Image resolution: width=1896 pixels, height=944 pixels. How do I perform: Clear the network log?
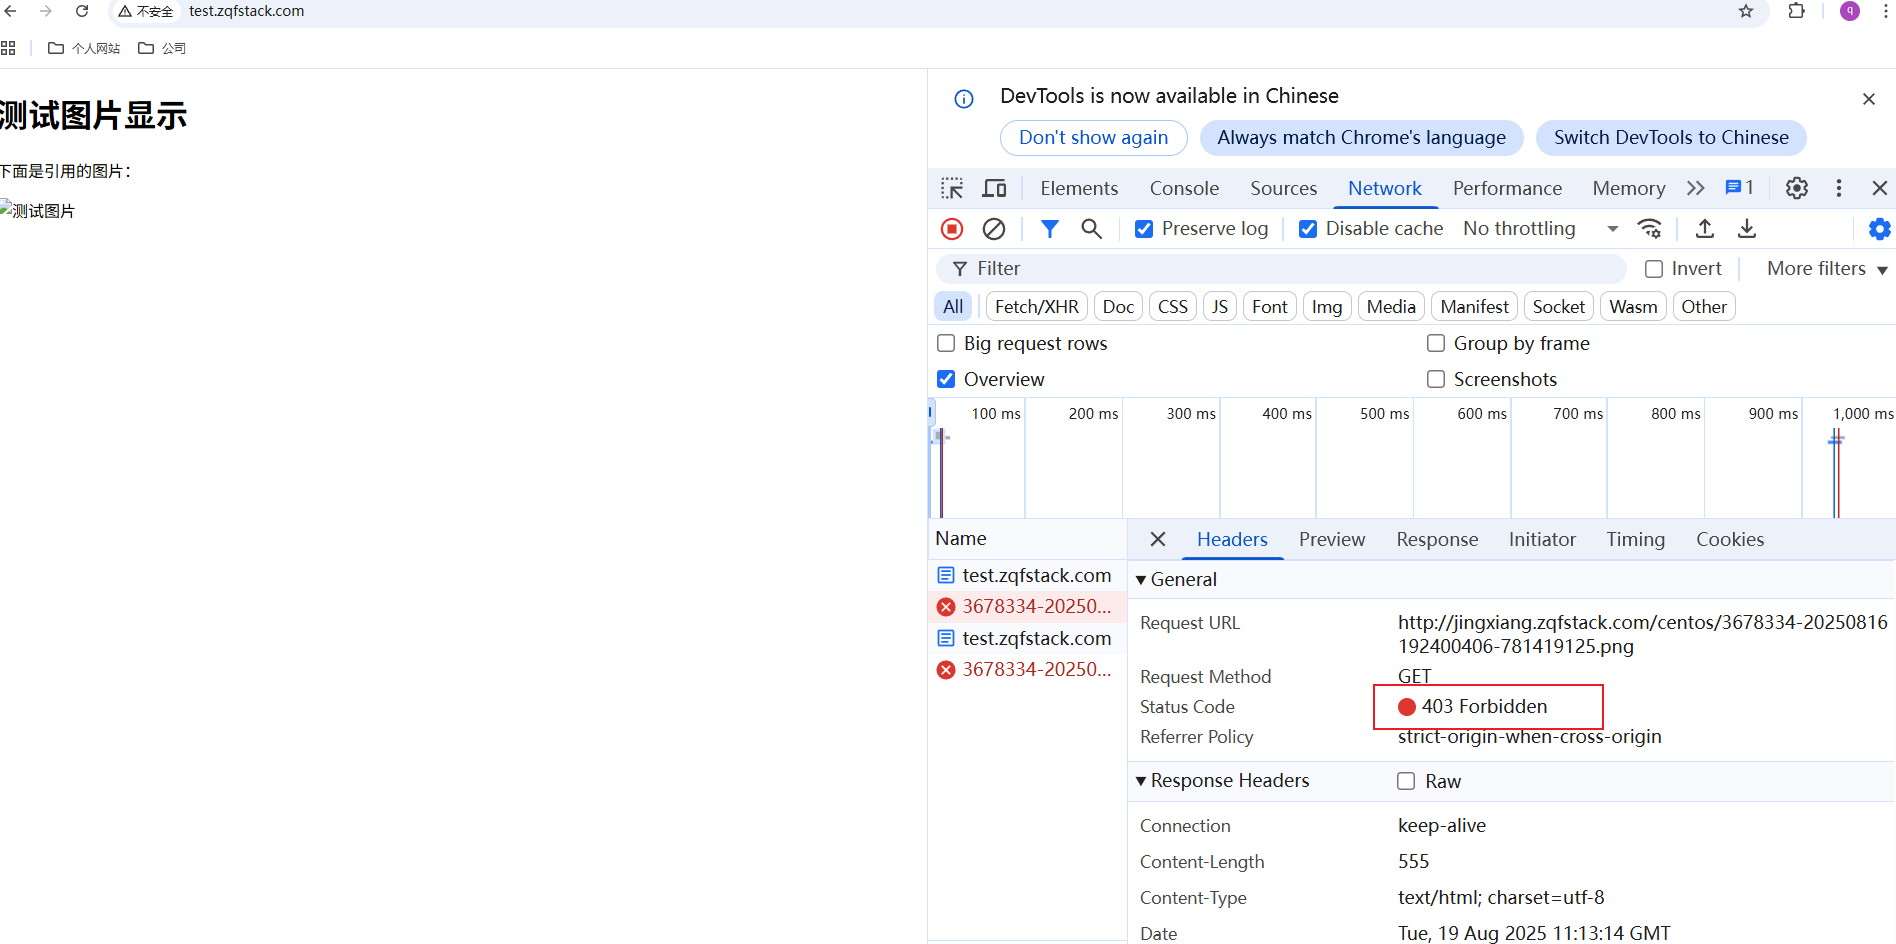(x=993, y=229)
